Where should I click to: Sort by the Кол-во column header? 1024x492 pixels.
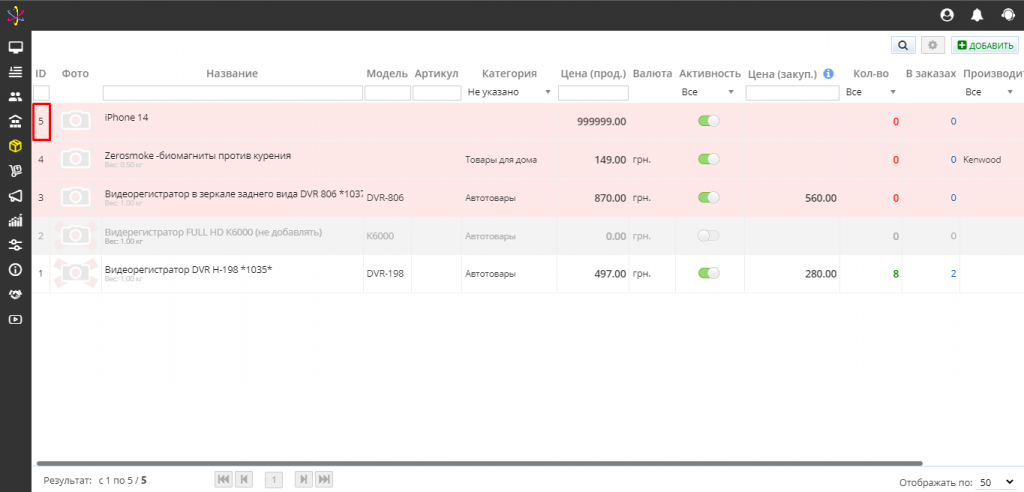pyautogui.click(x=871, y=74)
